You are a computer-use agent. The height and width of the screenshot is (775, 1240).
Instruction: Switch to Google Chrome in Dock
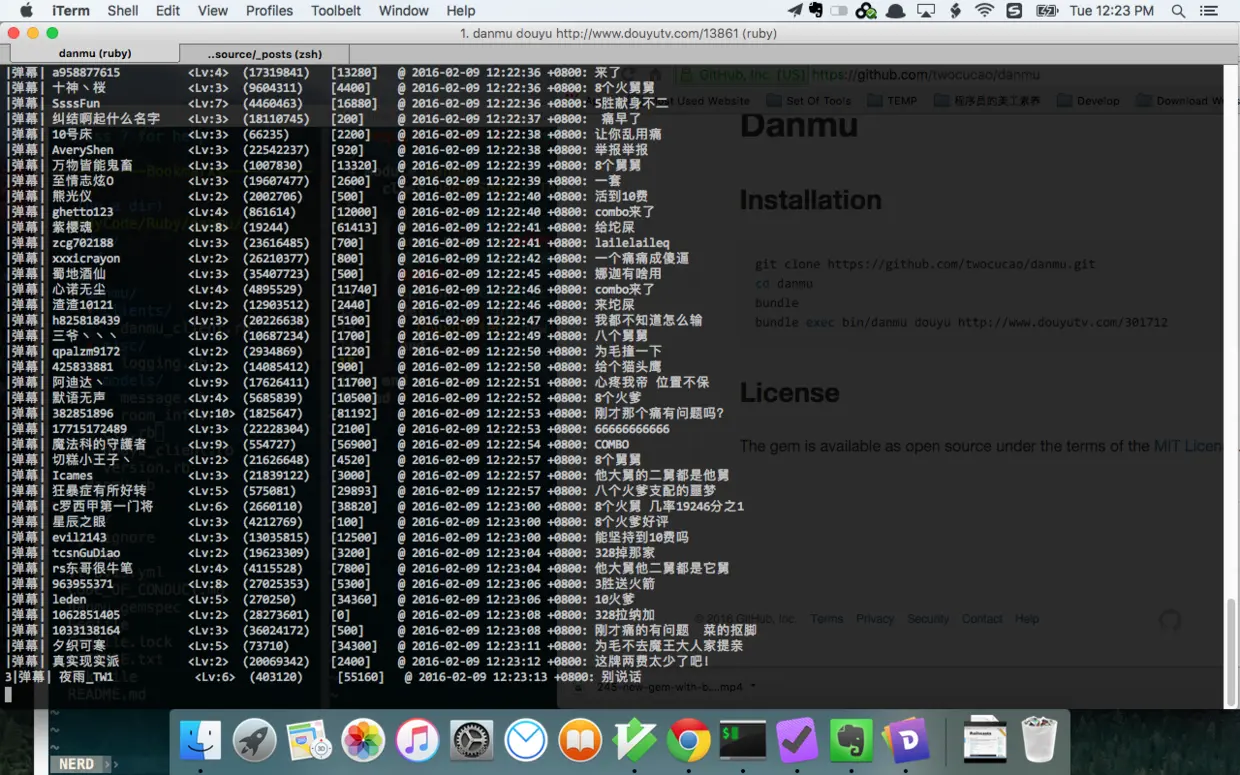tap(689, 741)
